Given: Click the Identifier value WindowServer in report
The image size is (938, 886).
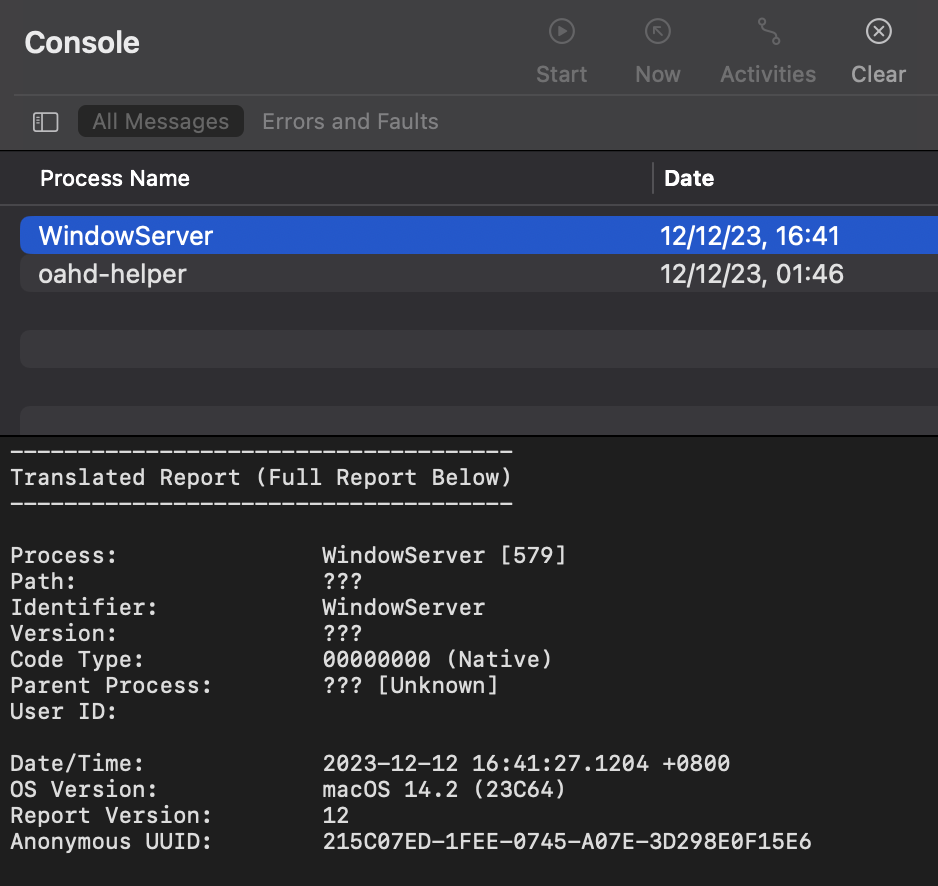Looking at the screenshot, I should 404,607.
